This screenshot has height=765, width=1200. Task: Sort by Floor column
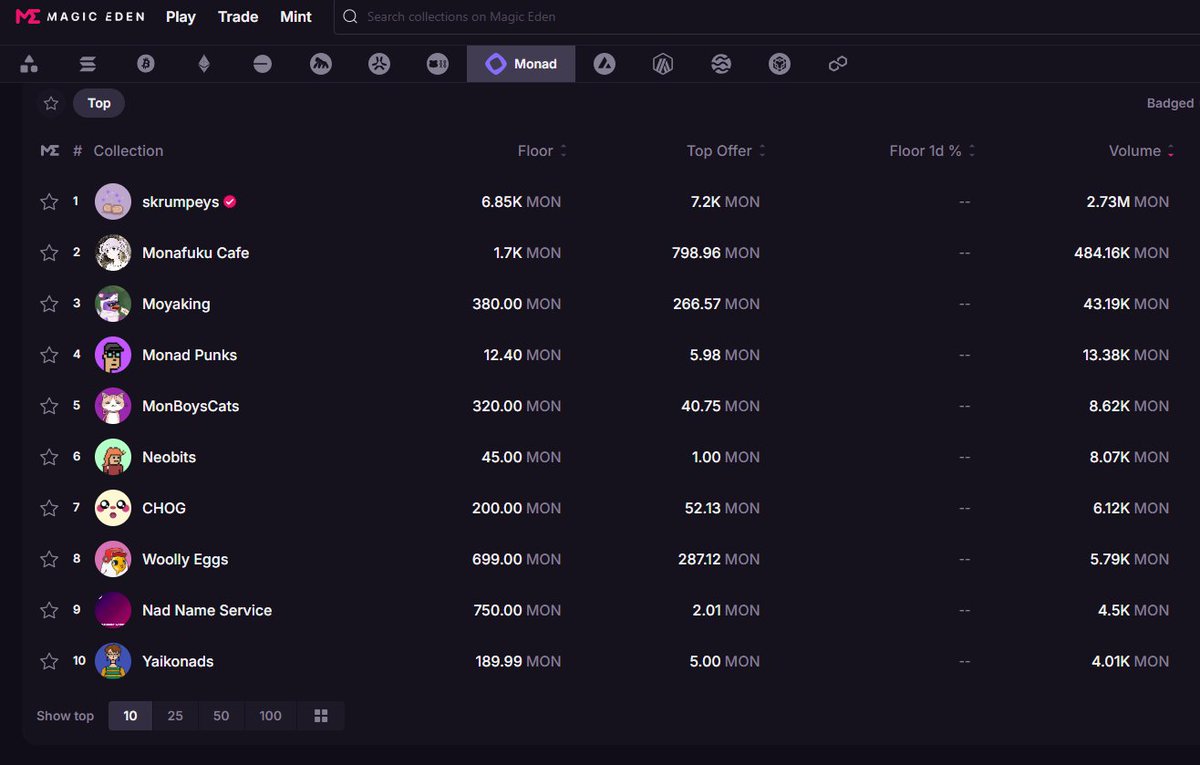click(542, 151)
